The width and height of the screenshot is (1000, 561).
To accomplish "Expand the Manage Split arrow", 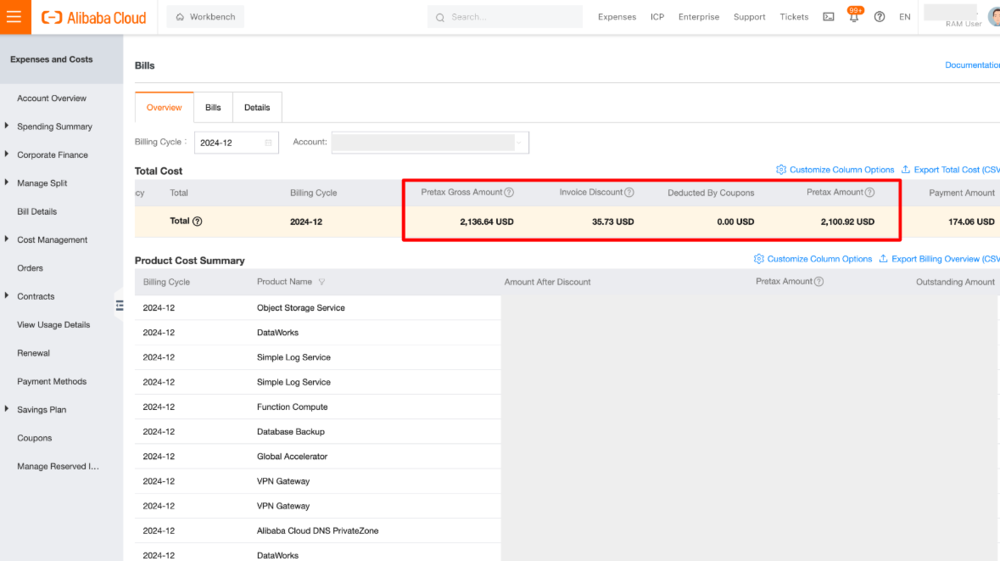I will 6,182.
